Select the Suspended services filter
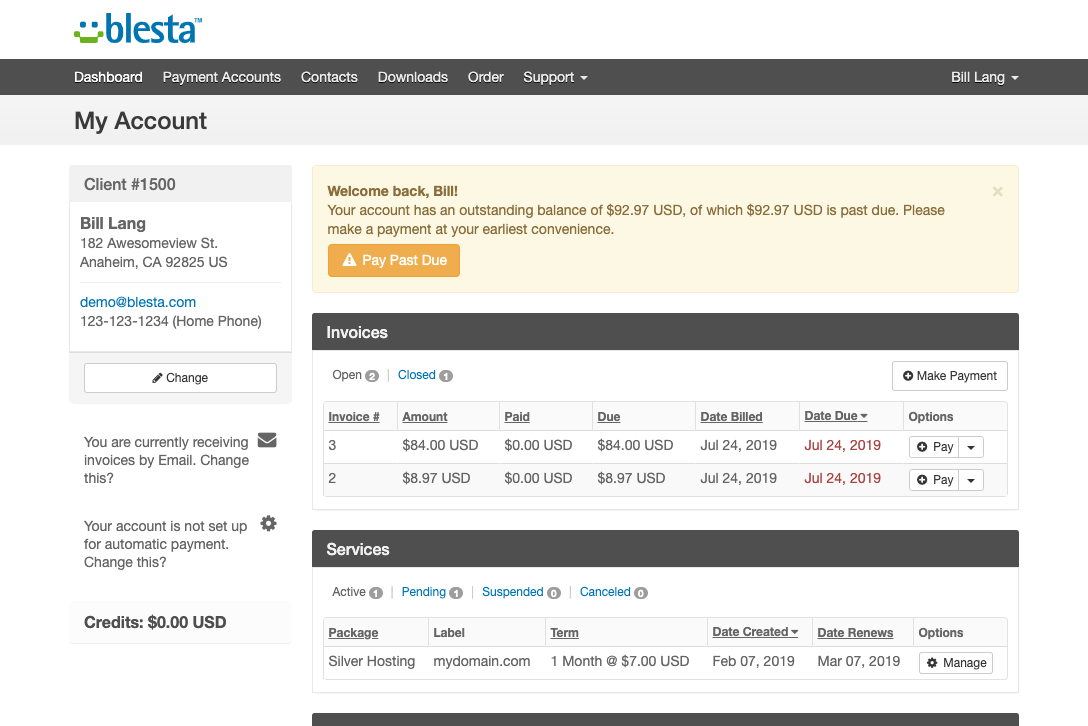The image size is (1088, 726). click(x=513, y=592)
